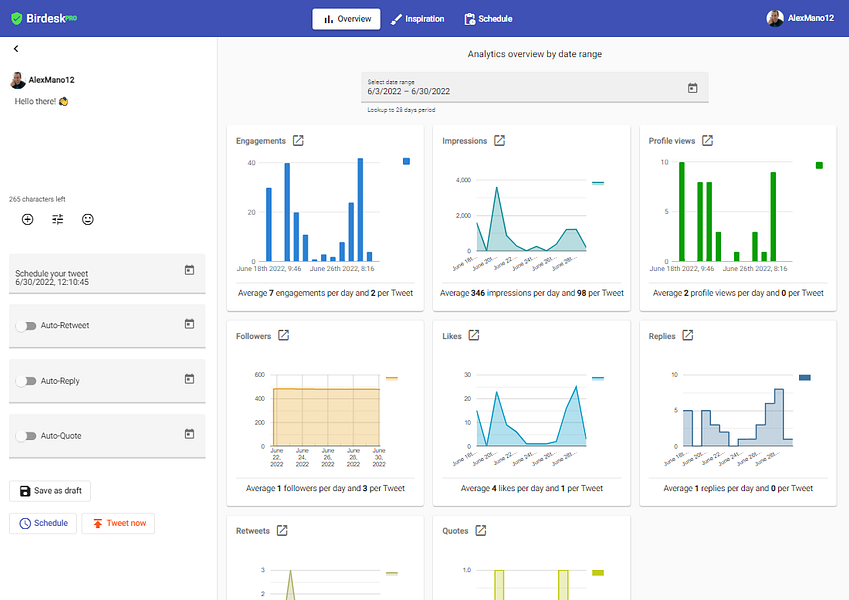
Task: Open calendar icon in Auto-Reply row
Action: tap(189, 379)
